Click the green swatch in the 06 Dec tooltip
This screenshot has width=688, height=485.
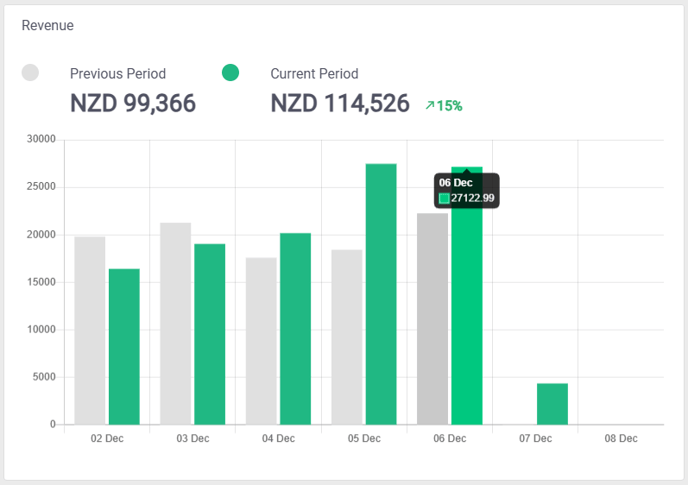coord(444,198)
